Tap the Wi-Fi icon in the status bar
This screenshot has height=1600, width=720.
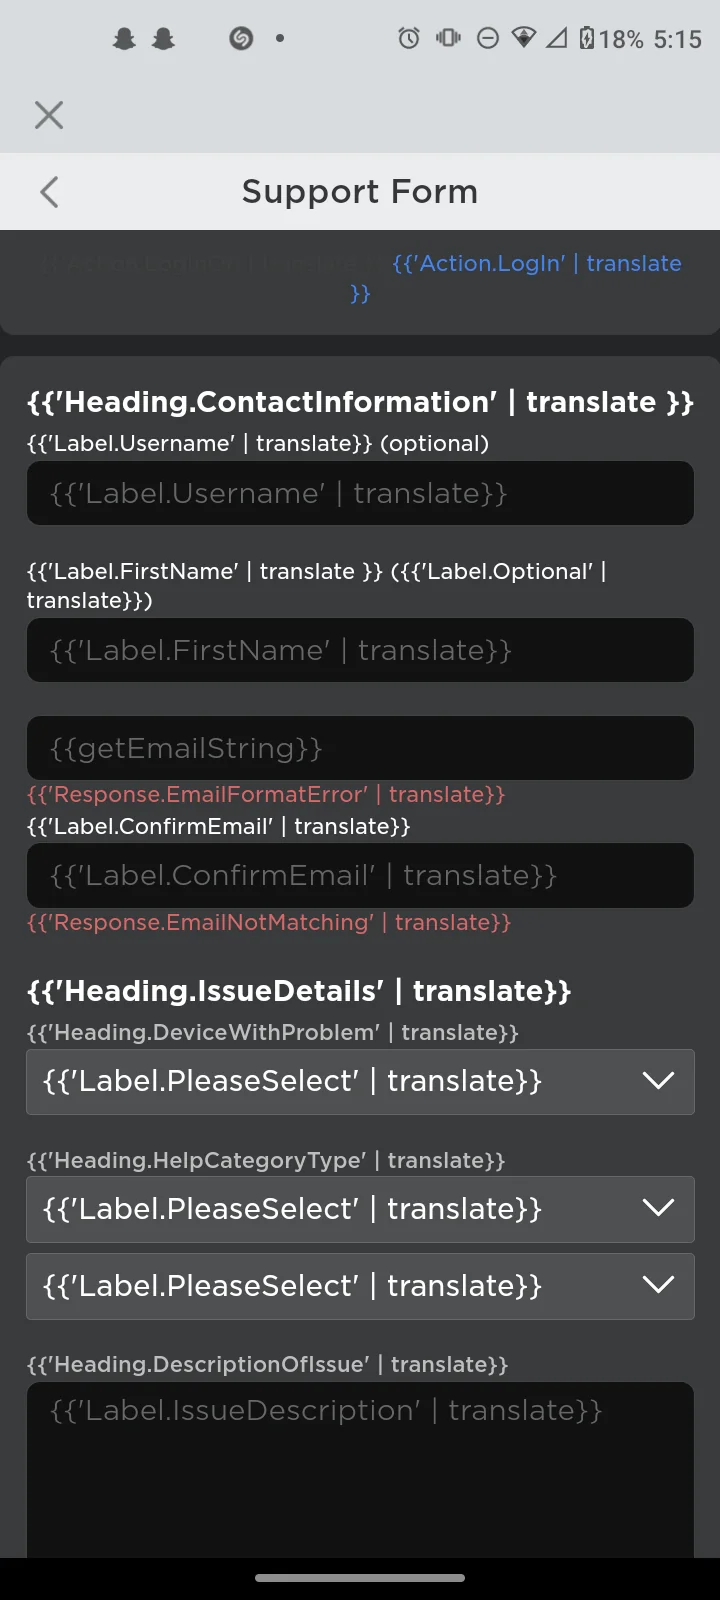point(525,38)
